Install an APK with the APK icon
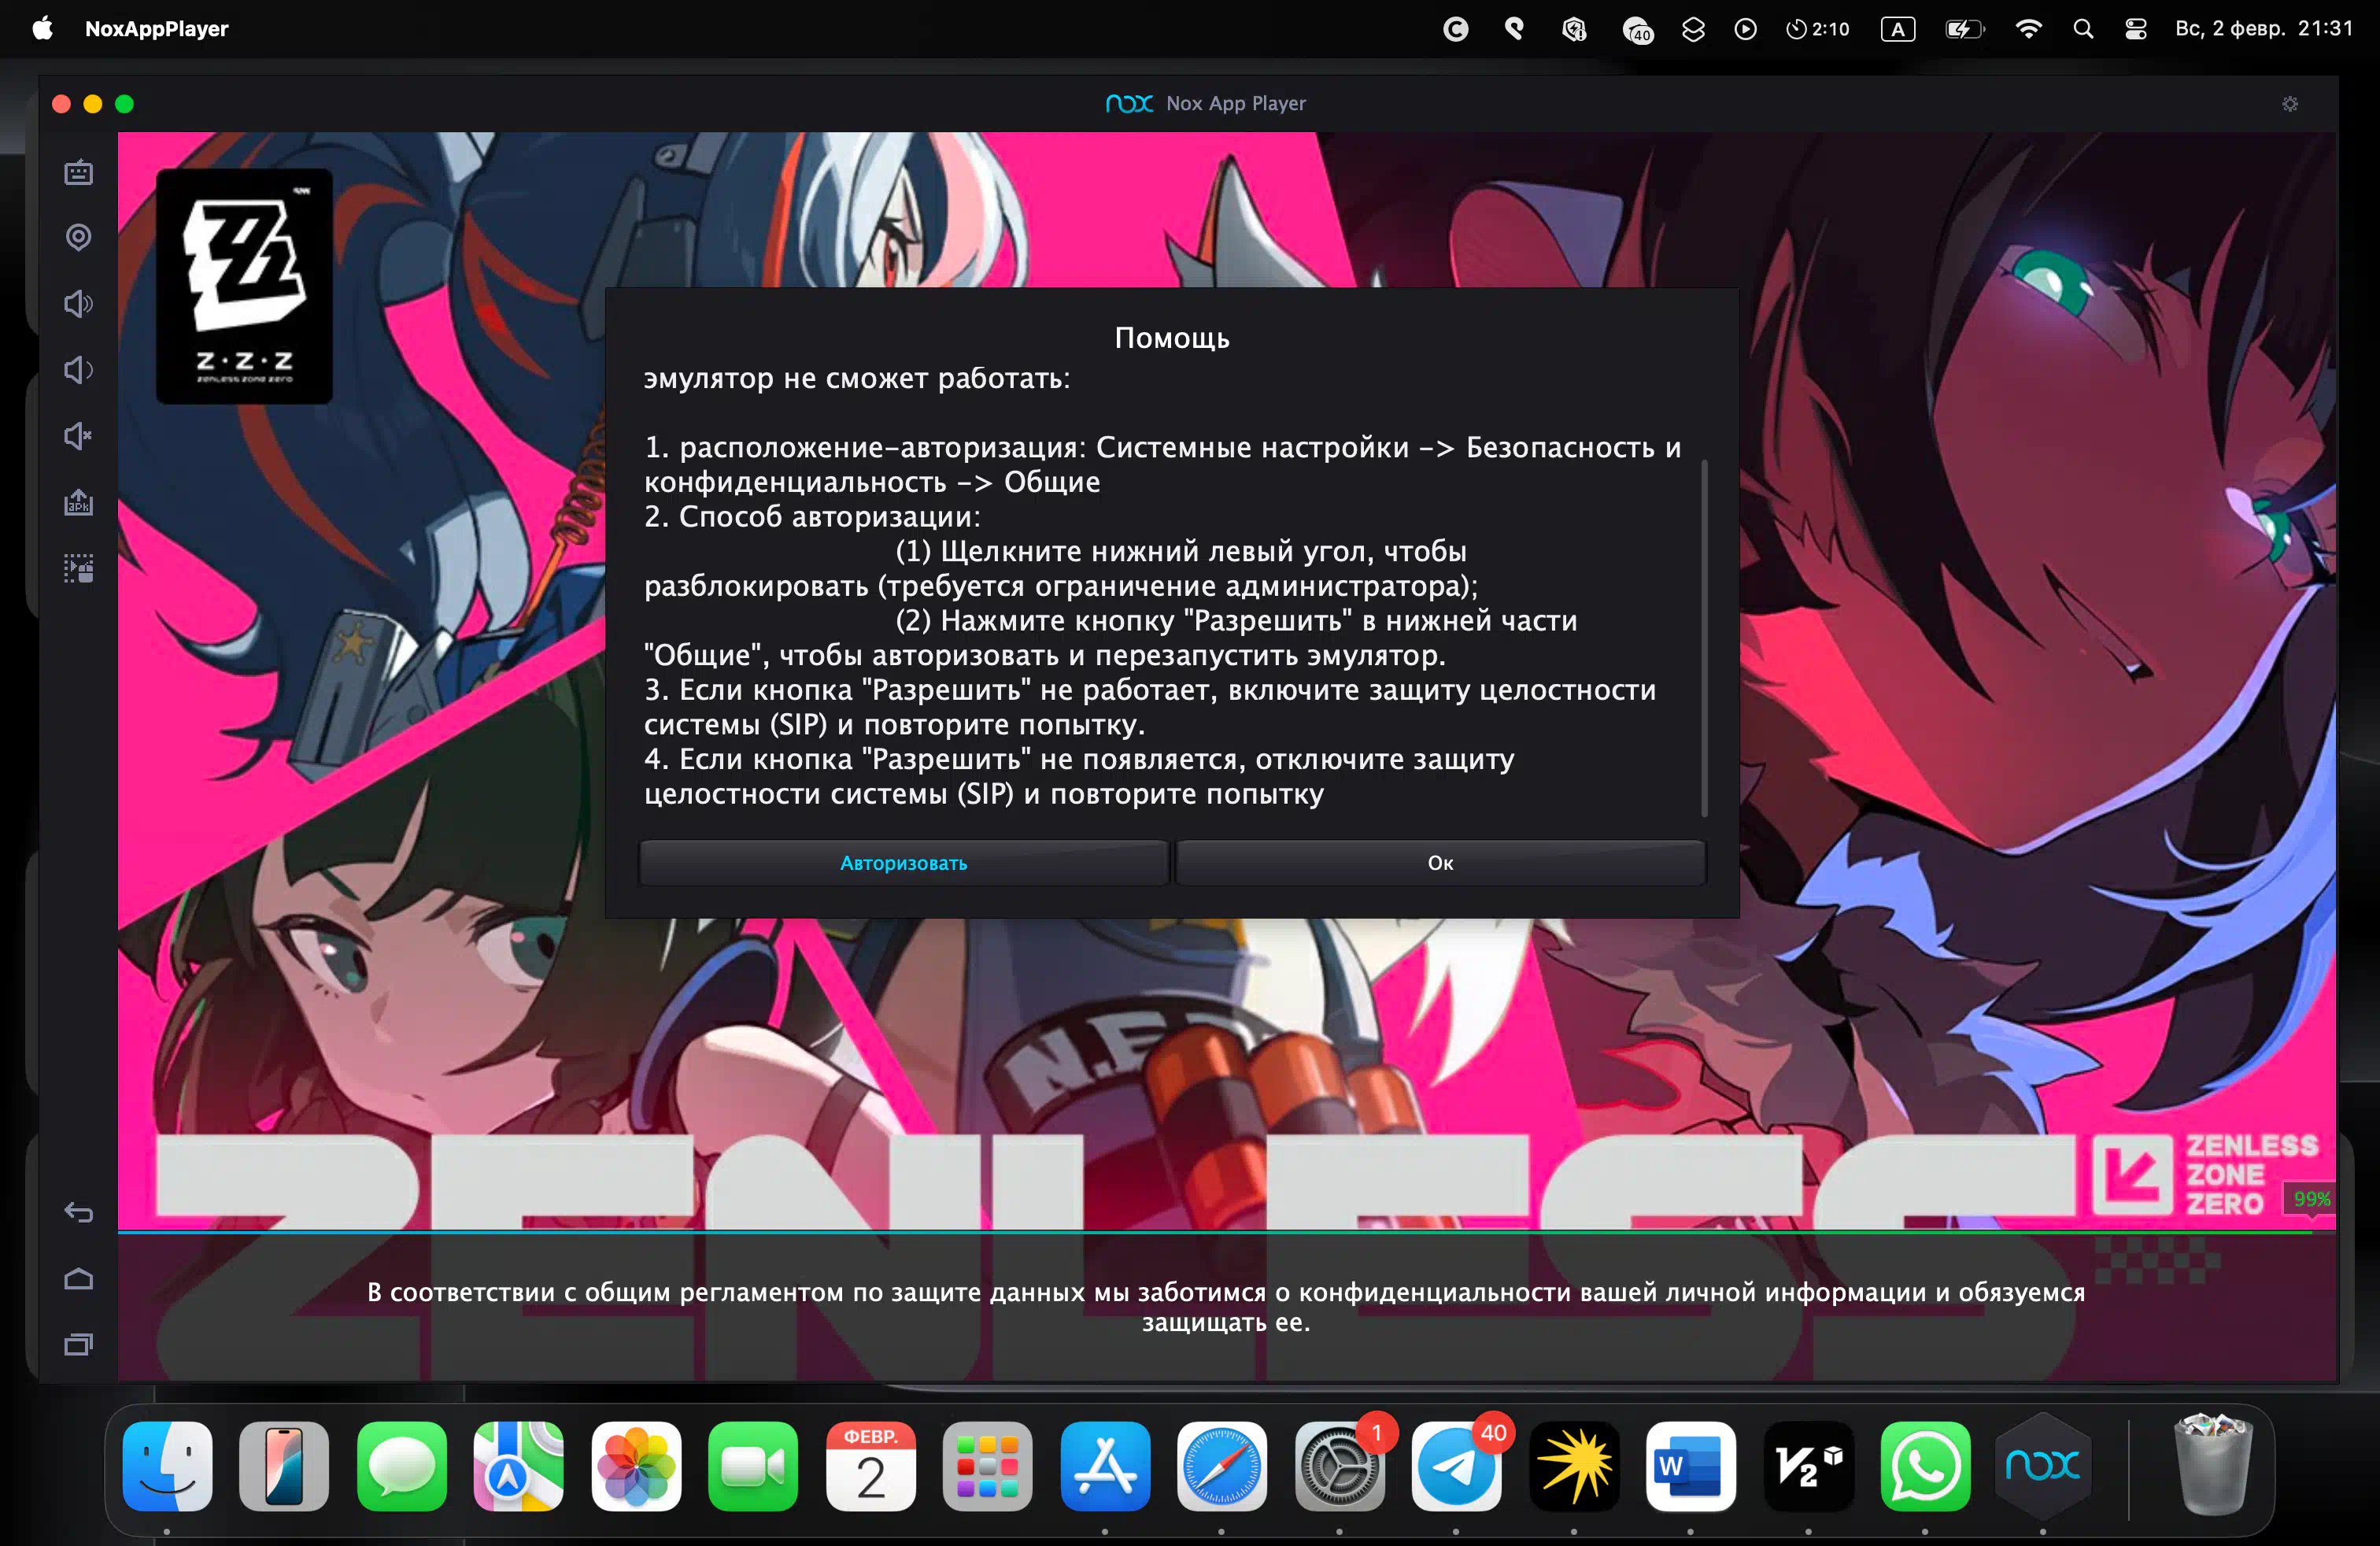The height and width of the screenshot is (1546, 2380). [78, 502]
